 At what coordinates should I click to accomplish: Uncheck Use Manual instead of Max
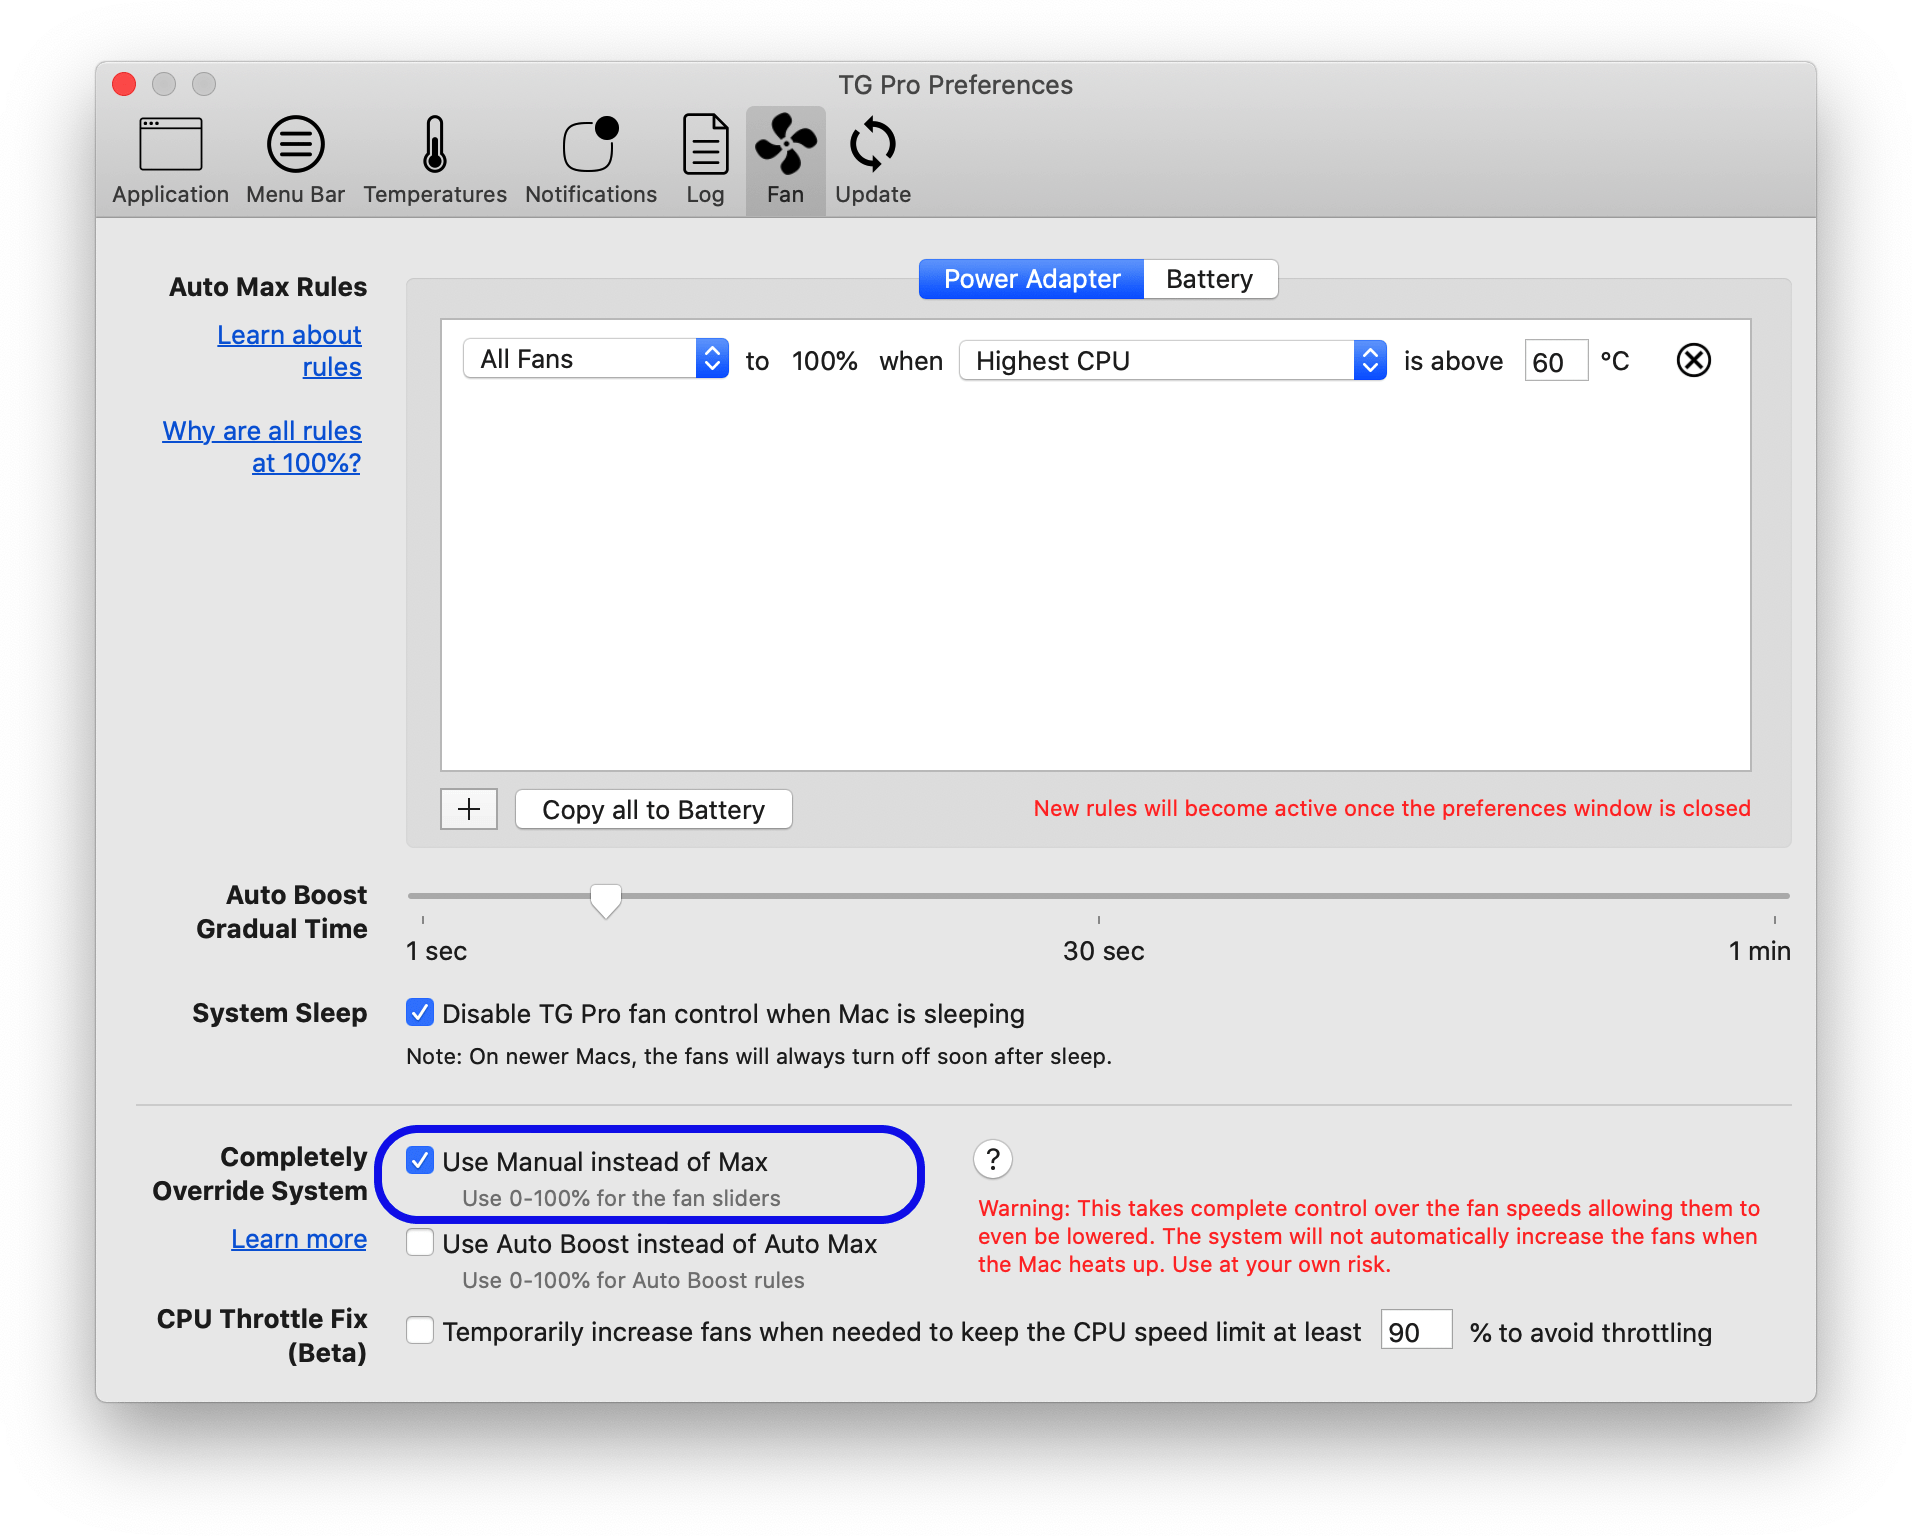pyautogui.click(x=420, y=1161)
